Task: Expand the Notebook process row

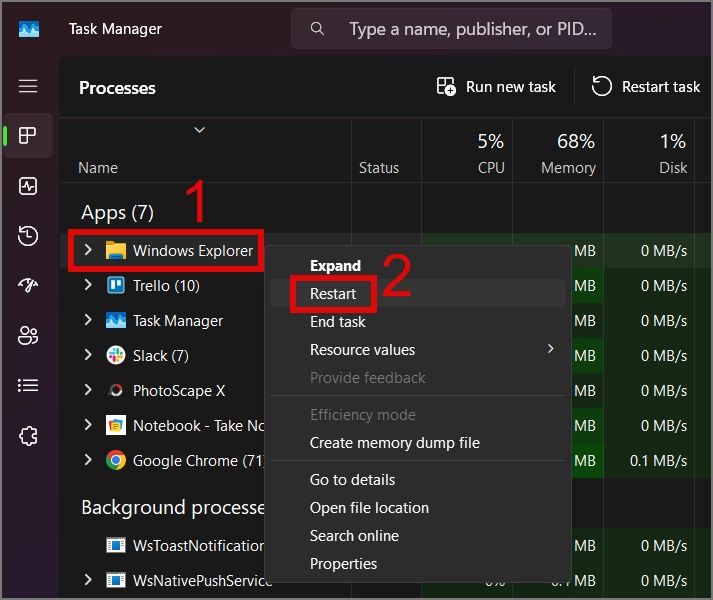Action: click(x=88, y=425)
